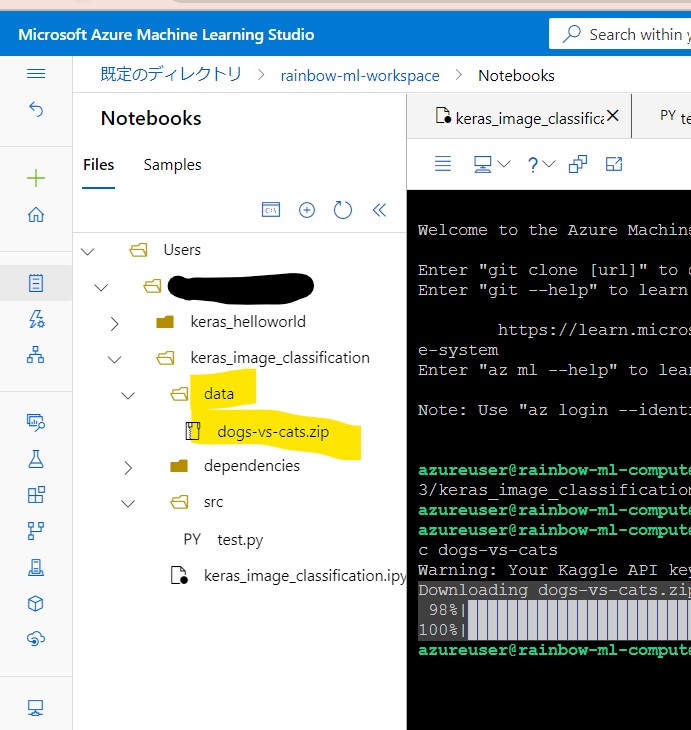Click search magnifier icon
The image size is (691, 730).
pos(571,34)
